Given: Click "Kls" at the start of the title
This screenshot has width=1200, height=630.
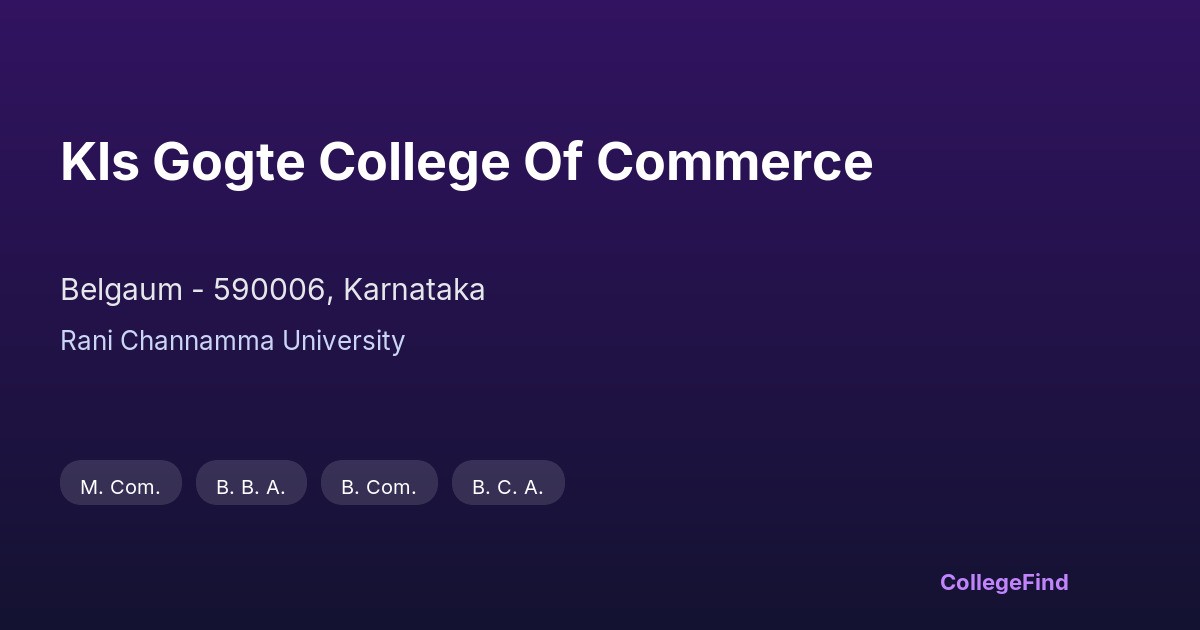Looking at the screenshot, I should pos(99,162).
